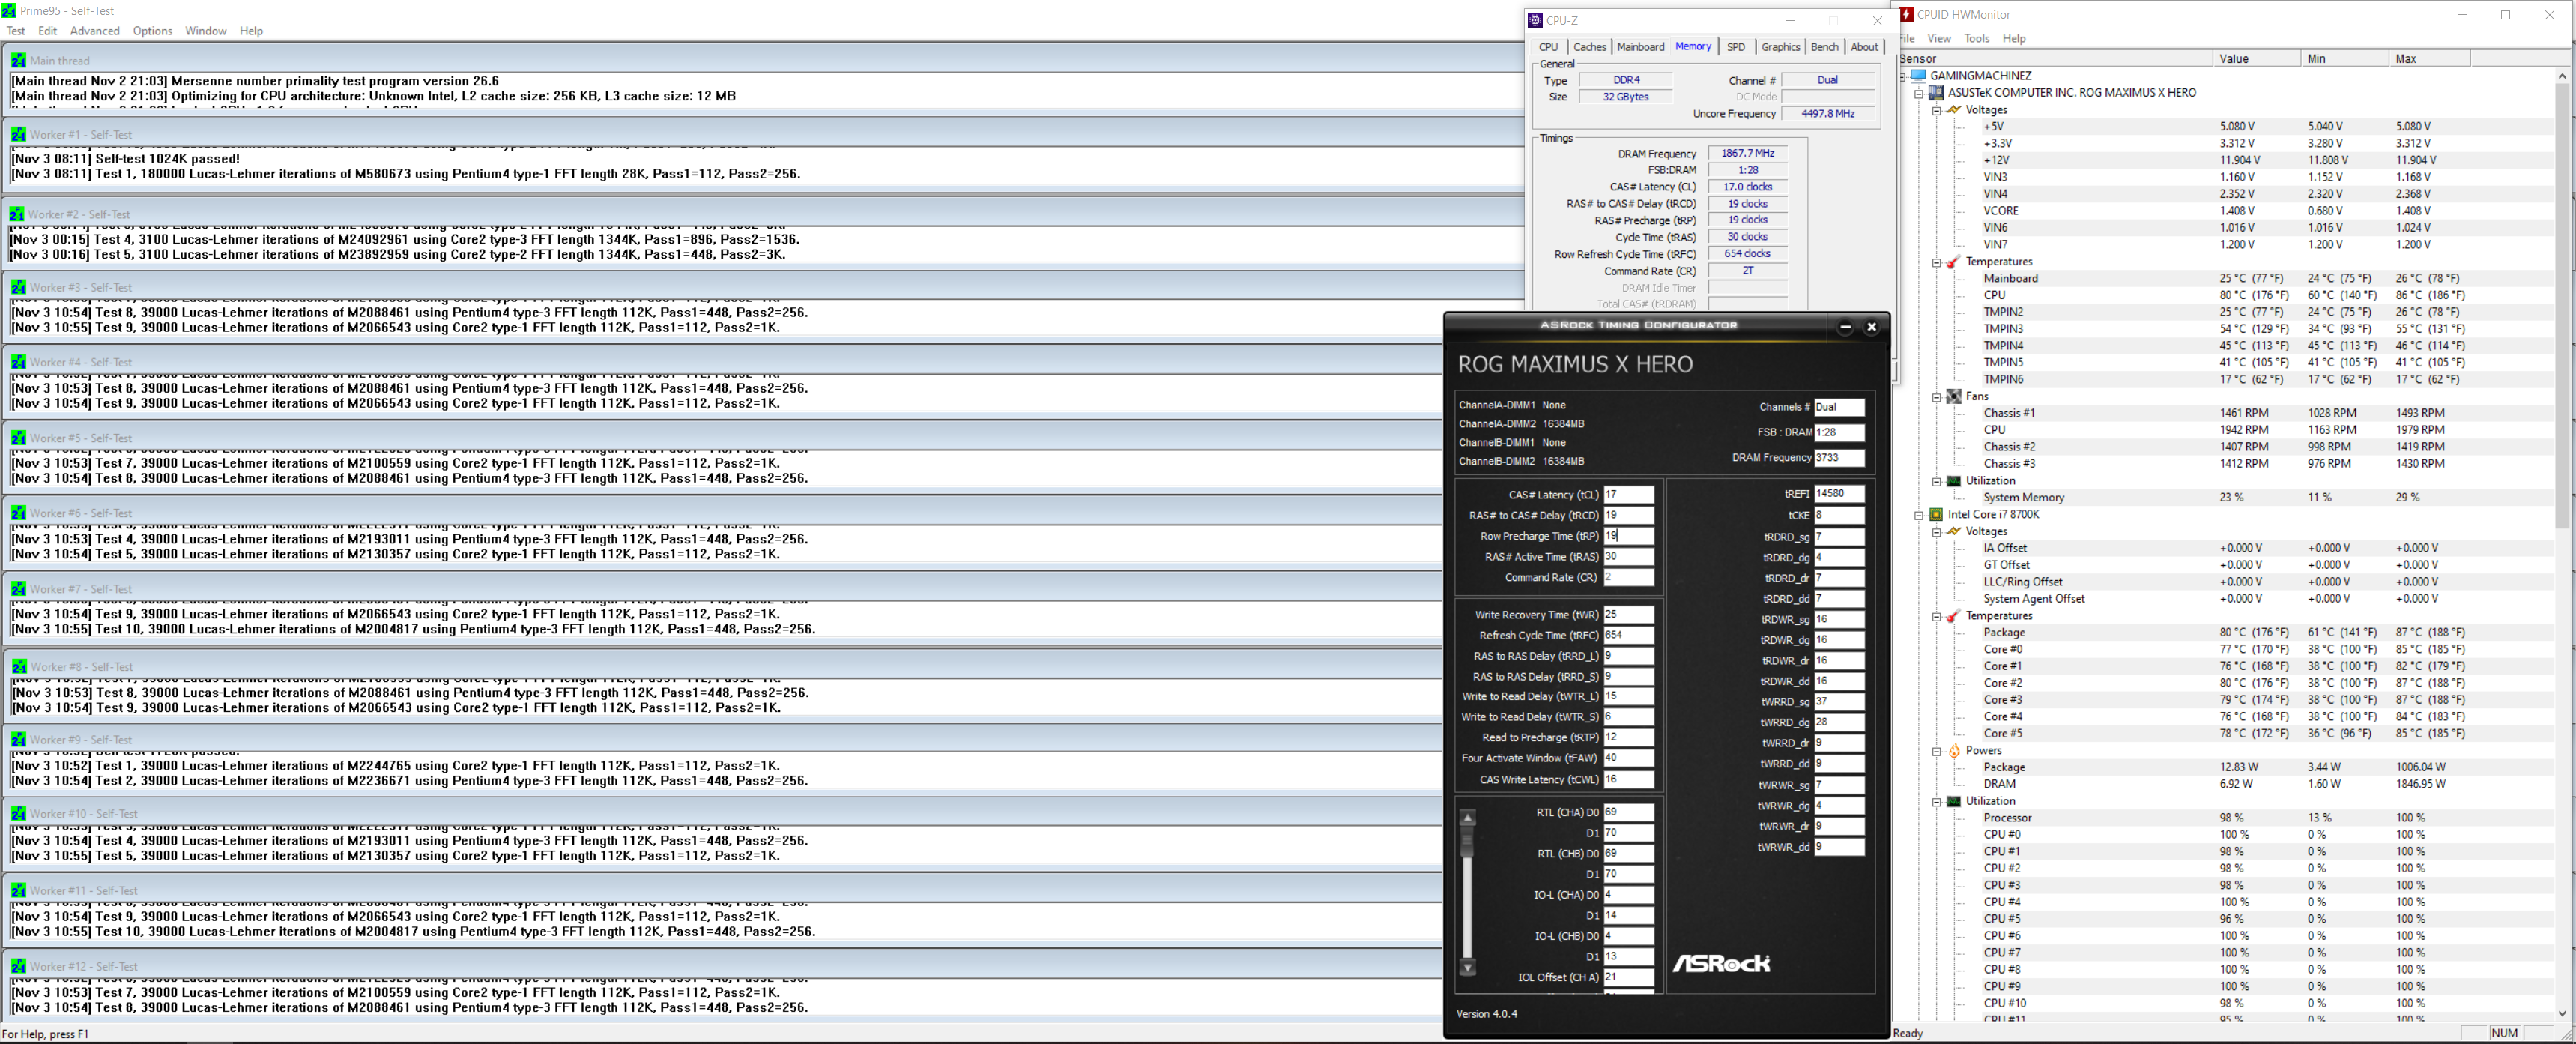Image resolution: width=2576 pixels, height=1044 pixels.
Task: Click the Powers flame icon in HWMonitor
Action: point(1953,750)
